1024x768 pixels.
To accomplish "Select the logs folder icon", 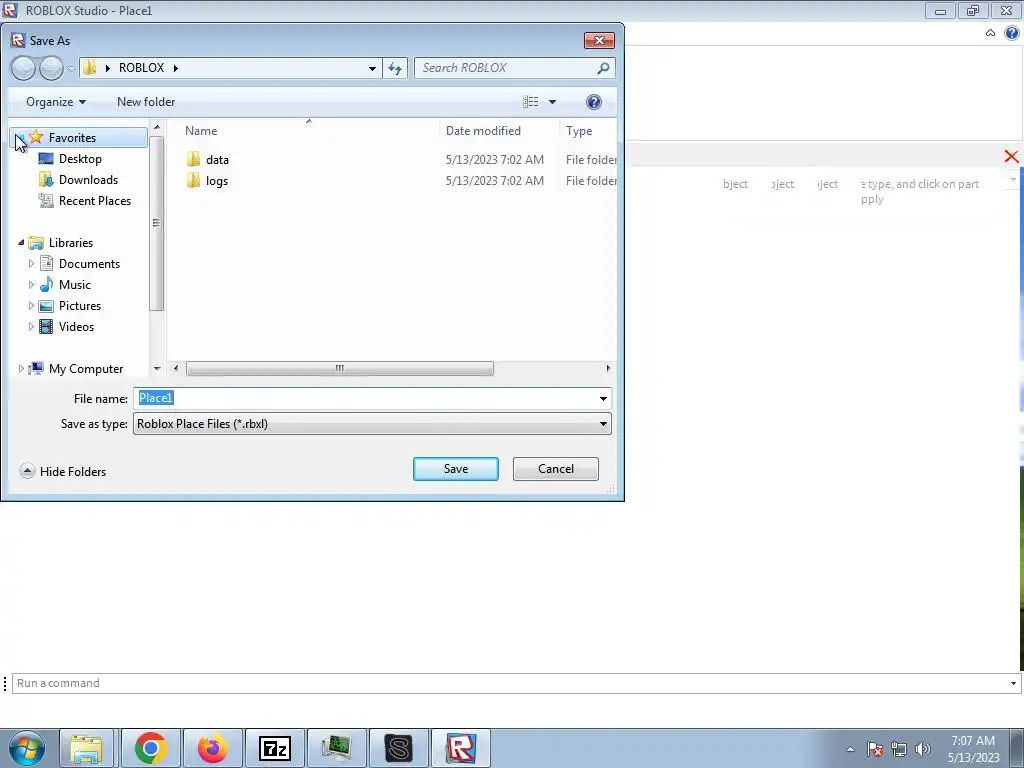I will pos(193,181).
